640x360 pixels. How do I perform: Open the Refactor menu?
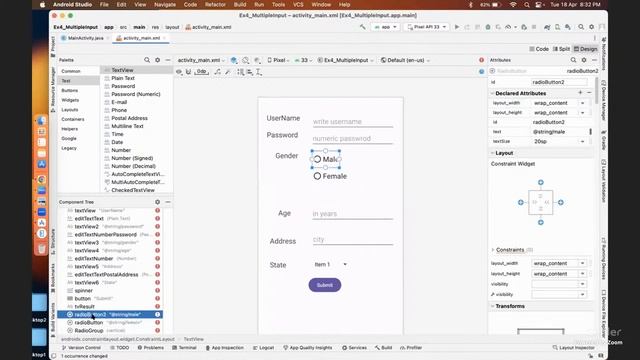tap(215, 4)
